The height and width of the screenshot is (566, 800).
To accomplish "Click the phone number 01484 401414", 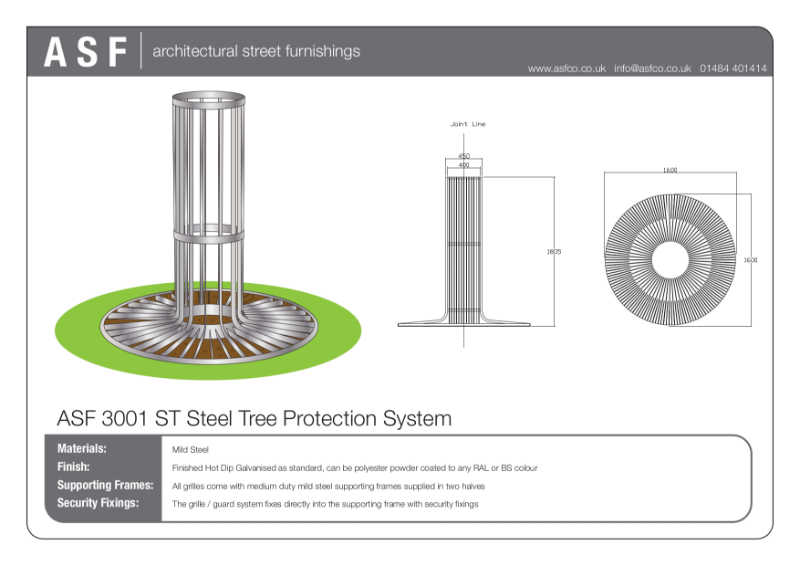I will 733,68.
